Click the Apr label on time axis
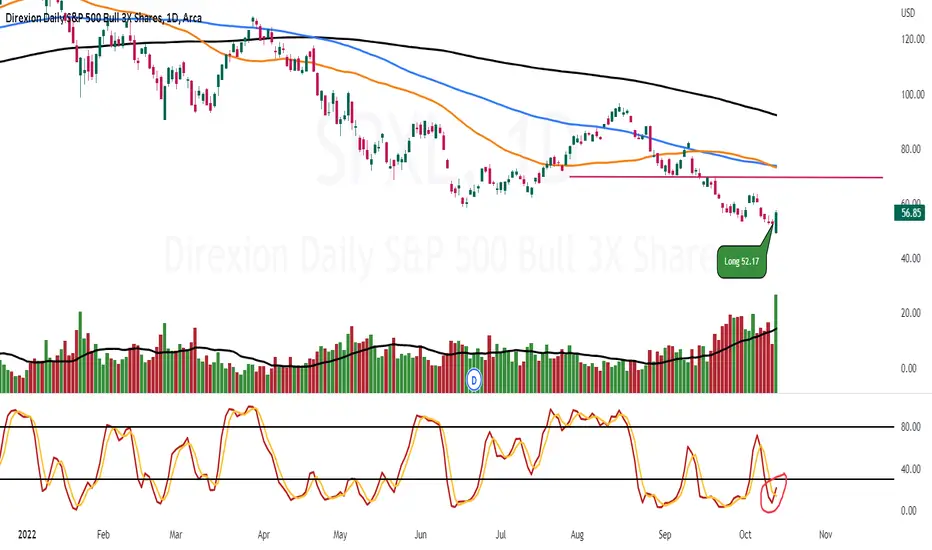932x550 pixels. coord(264,535)
